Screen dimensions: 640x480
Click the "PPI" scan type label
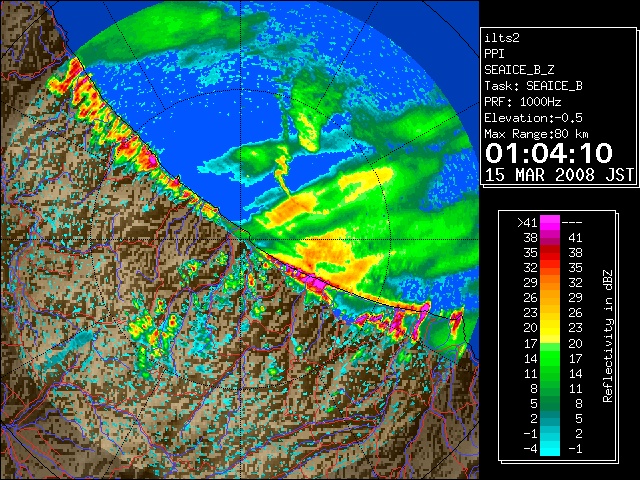494,54
